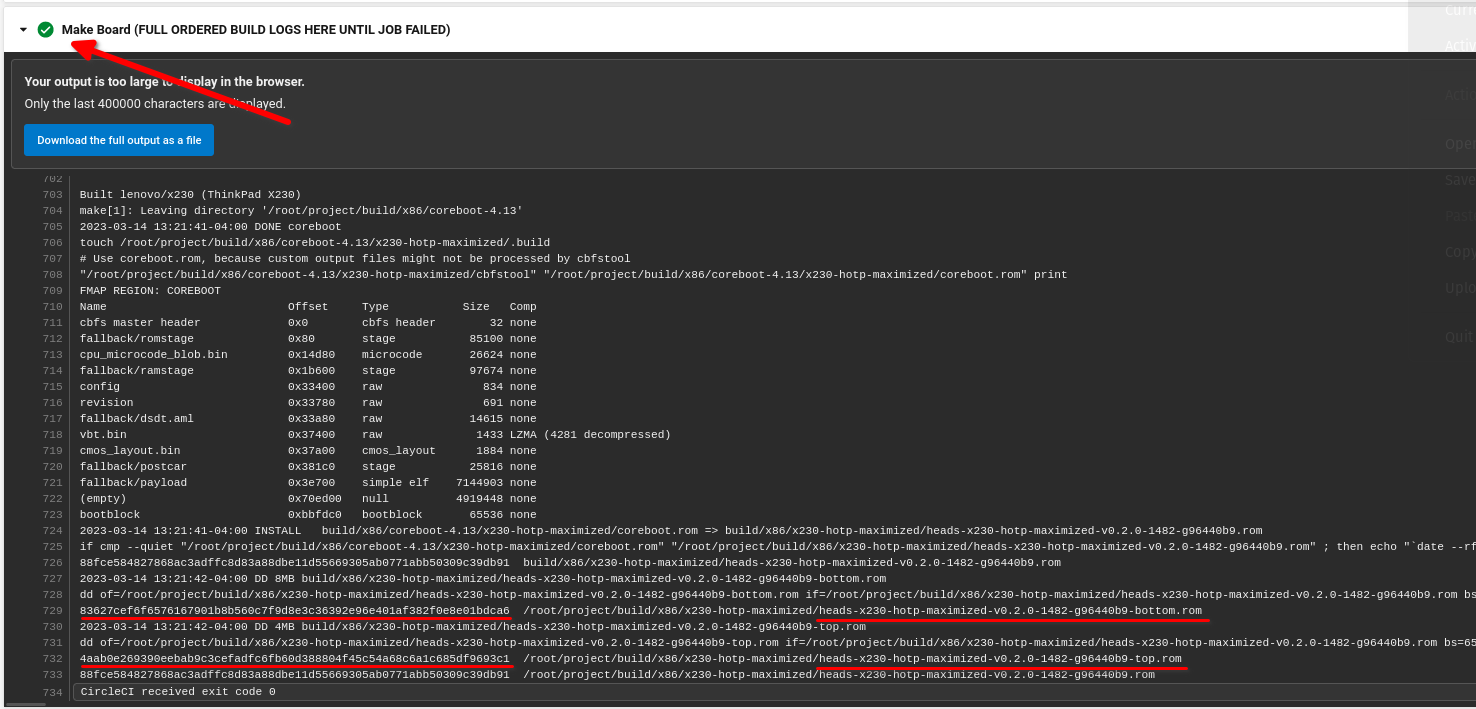
Task: Click line number 732 in the gutter
Action: 53,659
